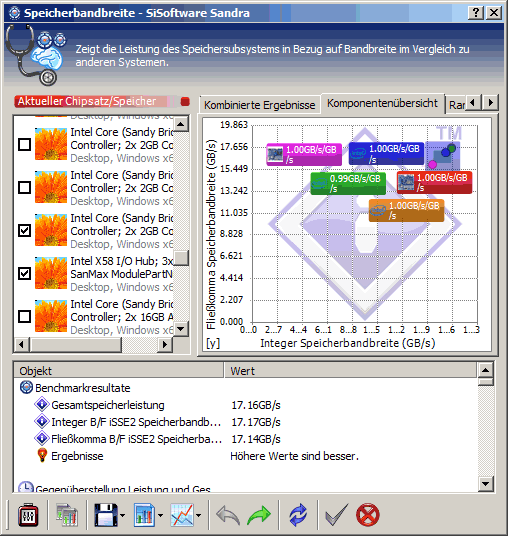Click the help question mark button
This screenshot has height=536, width=508.
click(476, 13)
